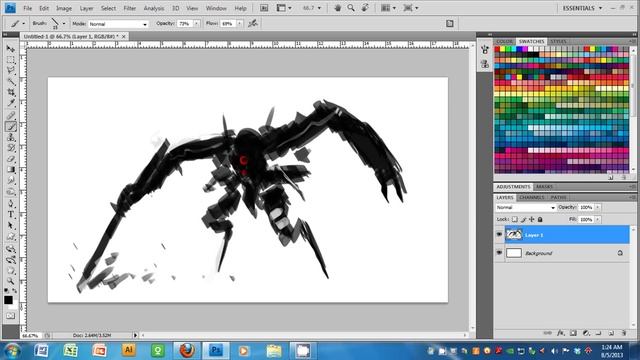640x360 pixels.
Task: Toggle lock transparent pixels
Action: click(515, 220)
